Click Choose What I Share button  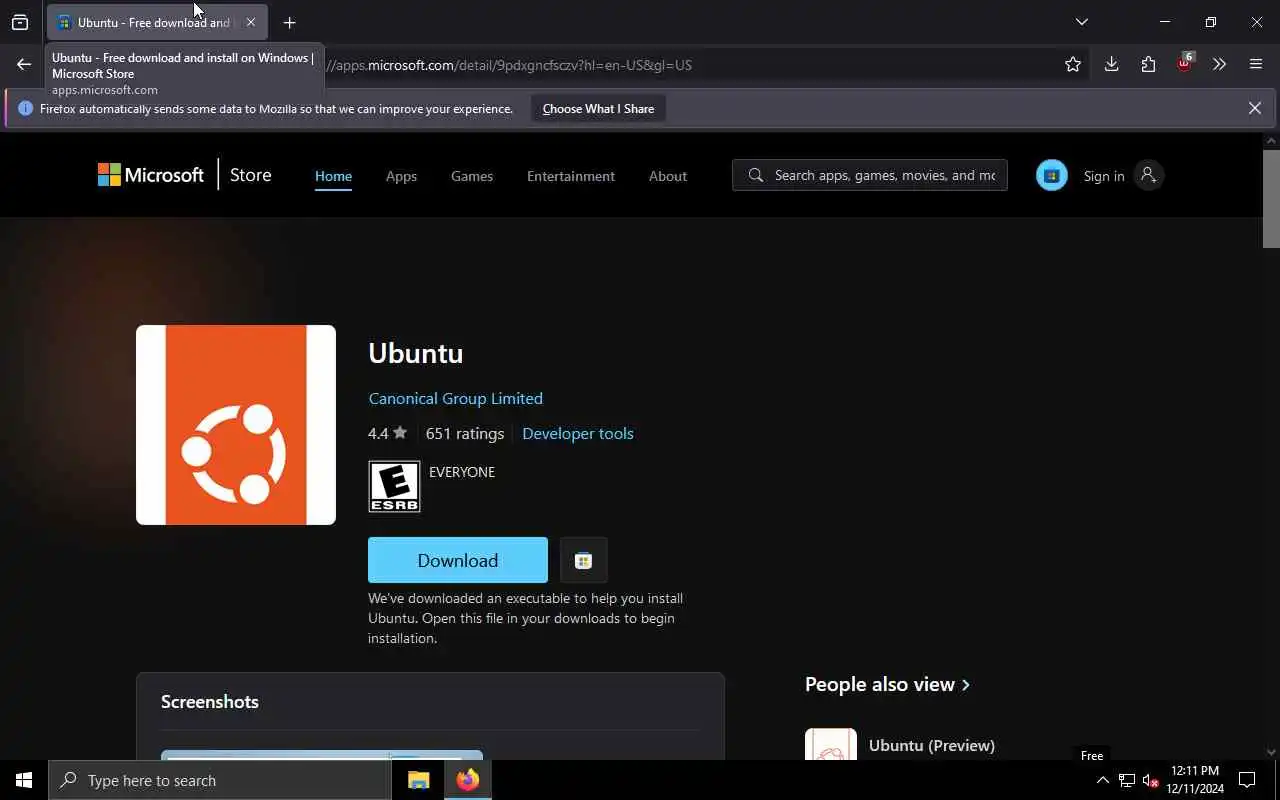(x=598, y=109)
